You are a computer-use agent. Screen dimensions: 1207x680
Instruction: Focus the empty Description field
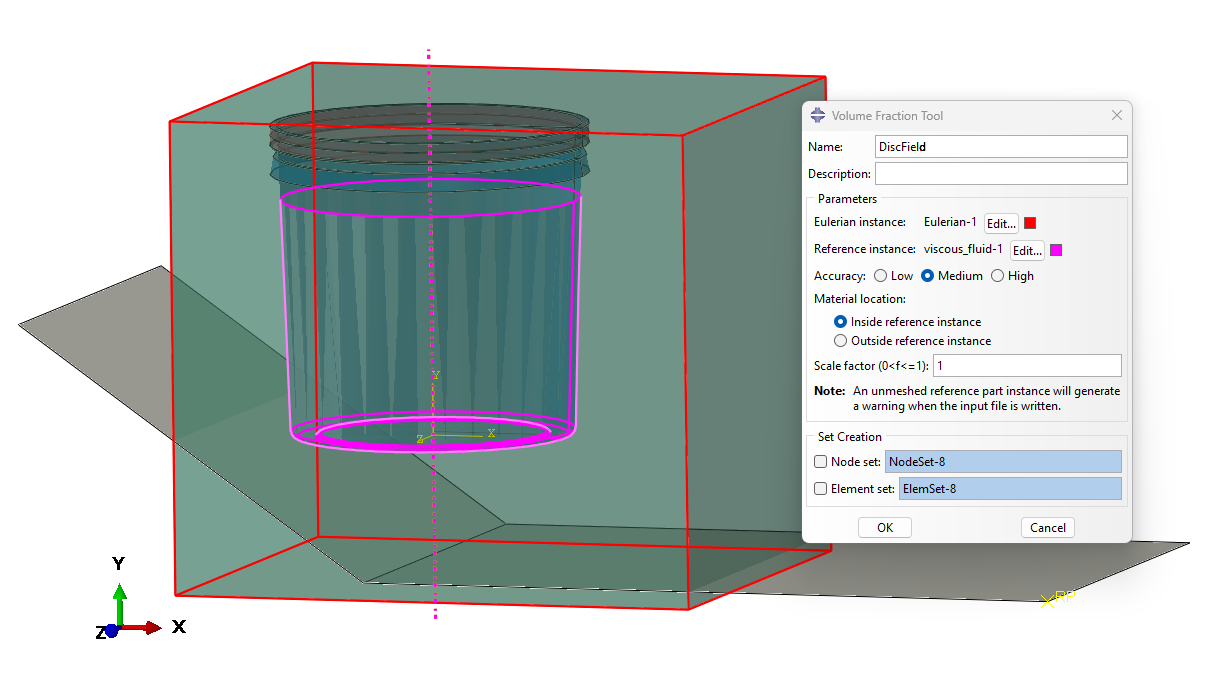coord(1000,174)
